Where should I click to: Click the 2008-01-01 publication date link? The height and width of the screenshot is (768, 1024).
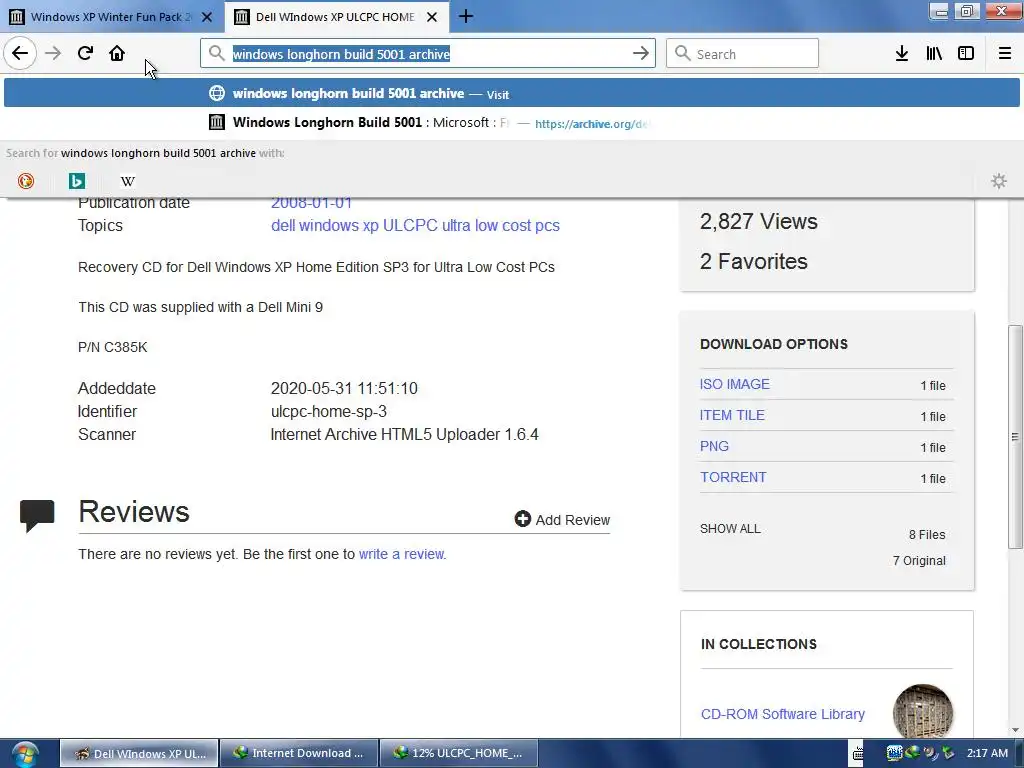point(312,202)
